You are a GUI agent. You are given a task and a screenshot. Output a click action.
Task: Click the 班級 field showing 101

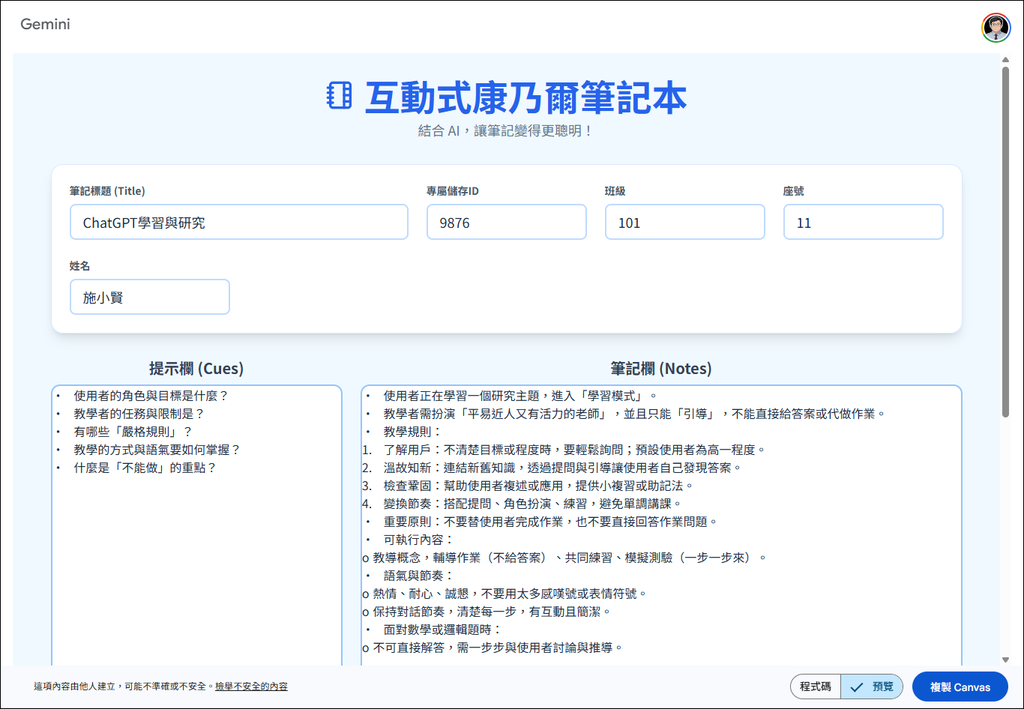[x=684, y=222]
